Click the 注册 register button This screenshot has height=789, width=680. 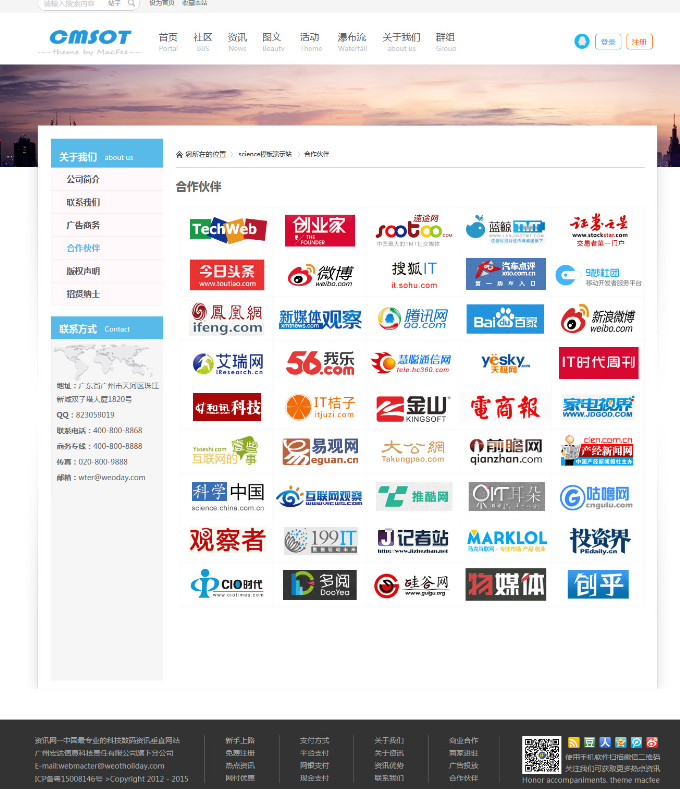coord(639,42)
